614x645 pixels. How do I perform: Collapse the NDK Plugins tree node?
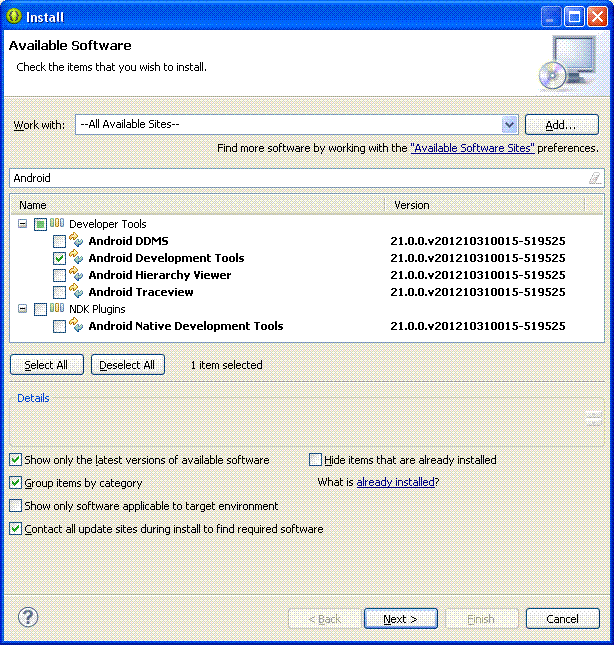pos(23,309)
